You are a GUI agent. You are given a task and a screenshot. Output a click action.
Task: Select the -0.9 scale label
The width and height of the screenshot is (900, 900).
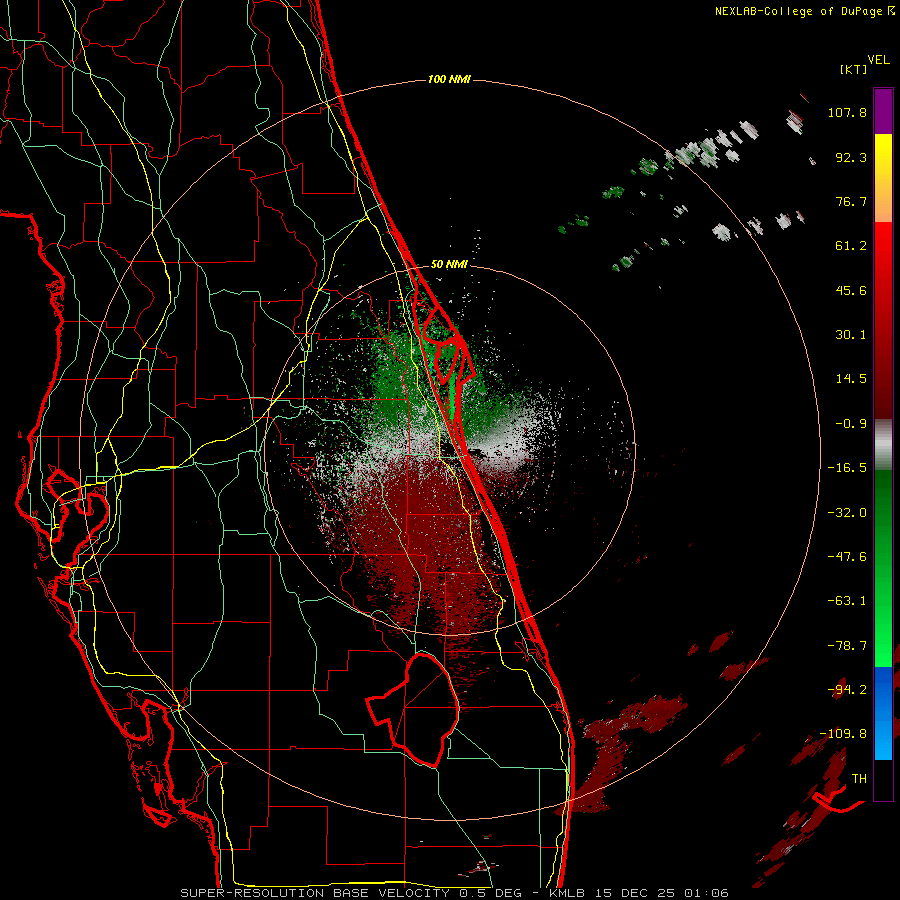851,424
